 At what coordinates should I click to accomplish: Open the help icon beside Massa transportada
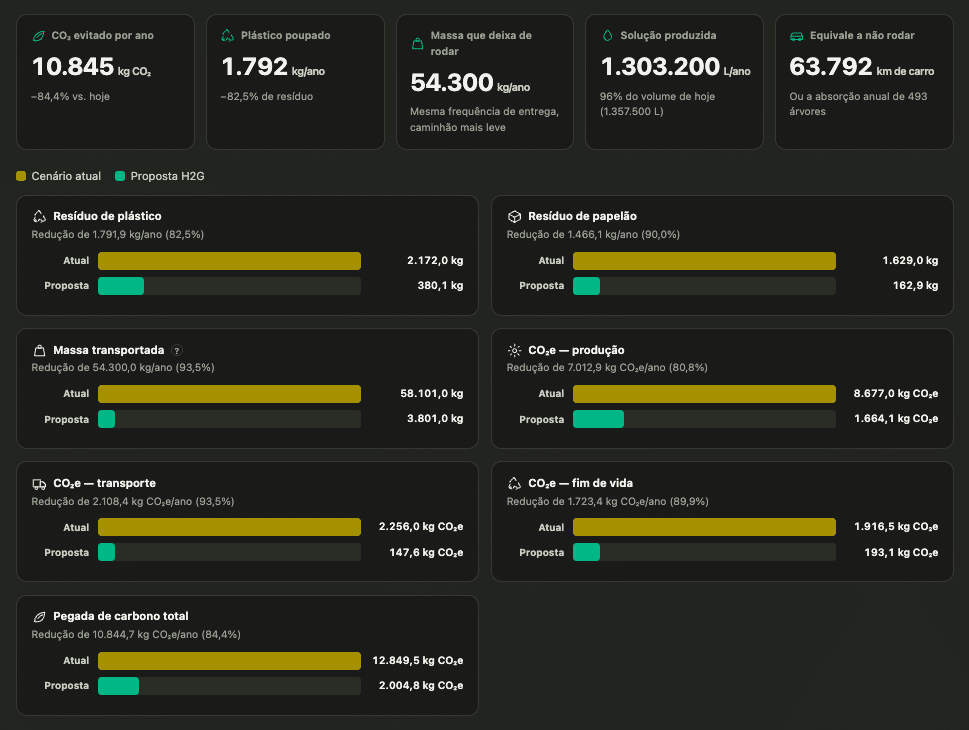[177, 350]
